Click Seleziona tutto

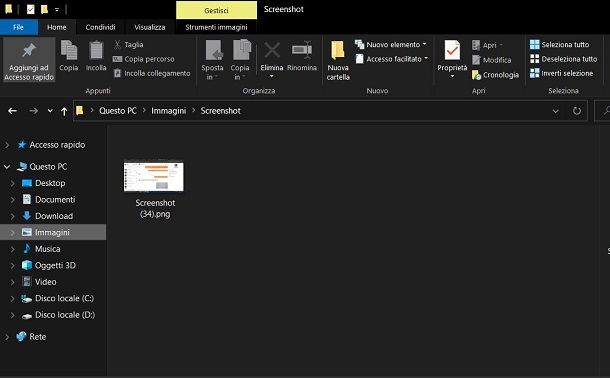coord(559,44)
